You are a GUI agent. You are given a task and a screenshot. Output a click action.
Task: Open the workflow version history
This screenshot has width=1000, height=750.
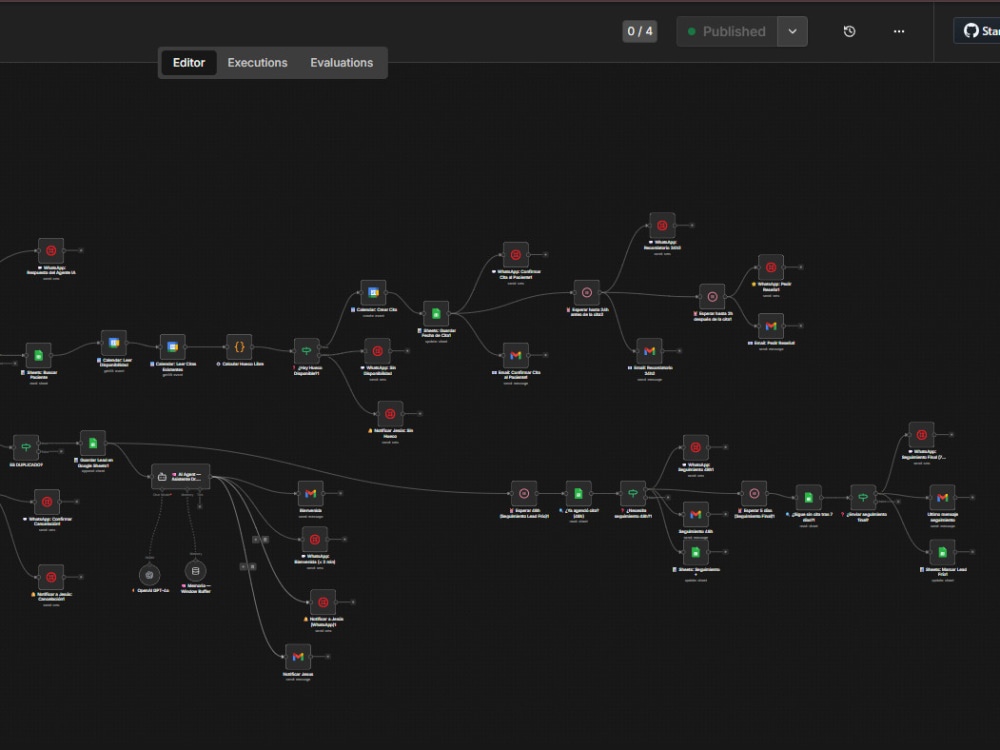tap(849, 31)
